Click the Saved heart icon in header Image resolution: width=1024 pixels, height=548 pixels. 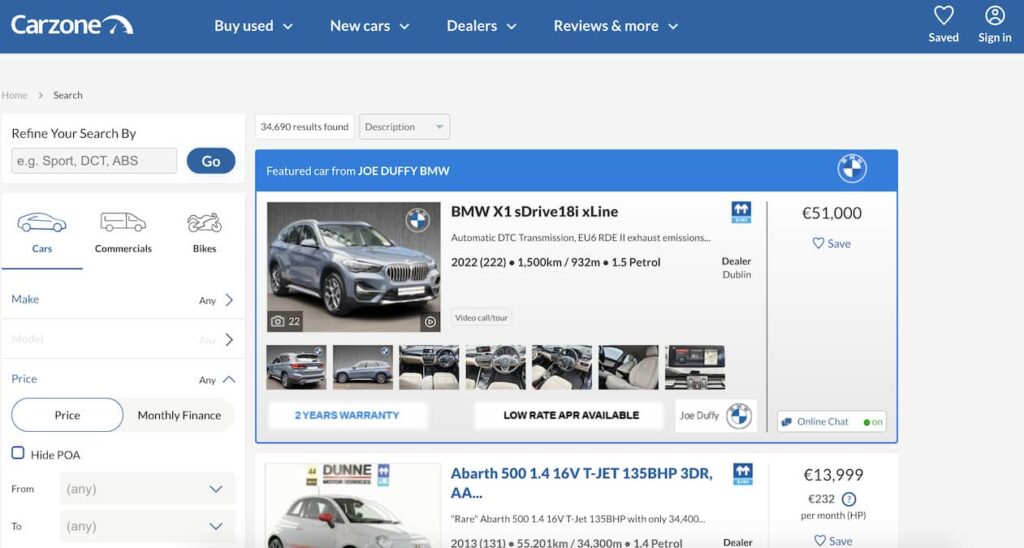coord(943,16)
